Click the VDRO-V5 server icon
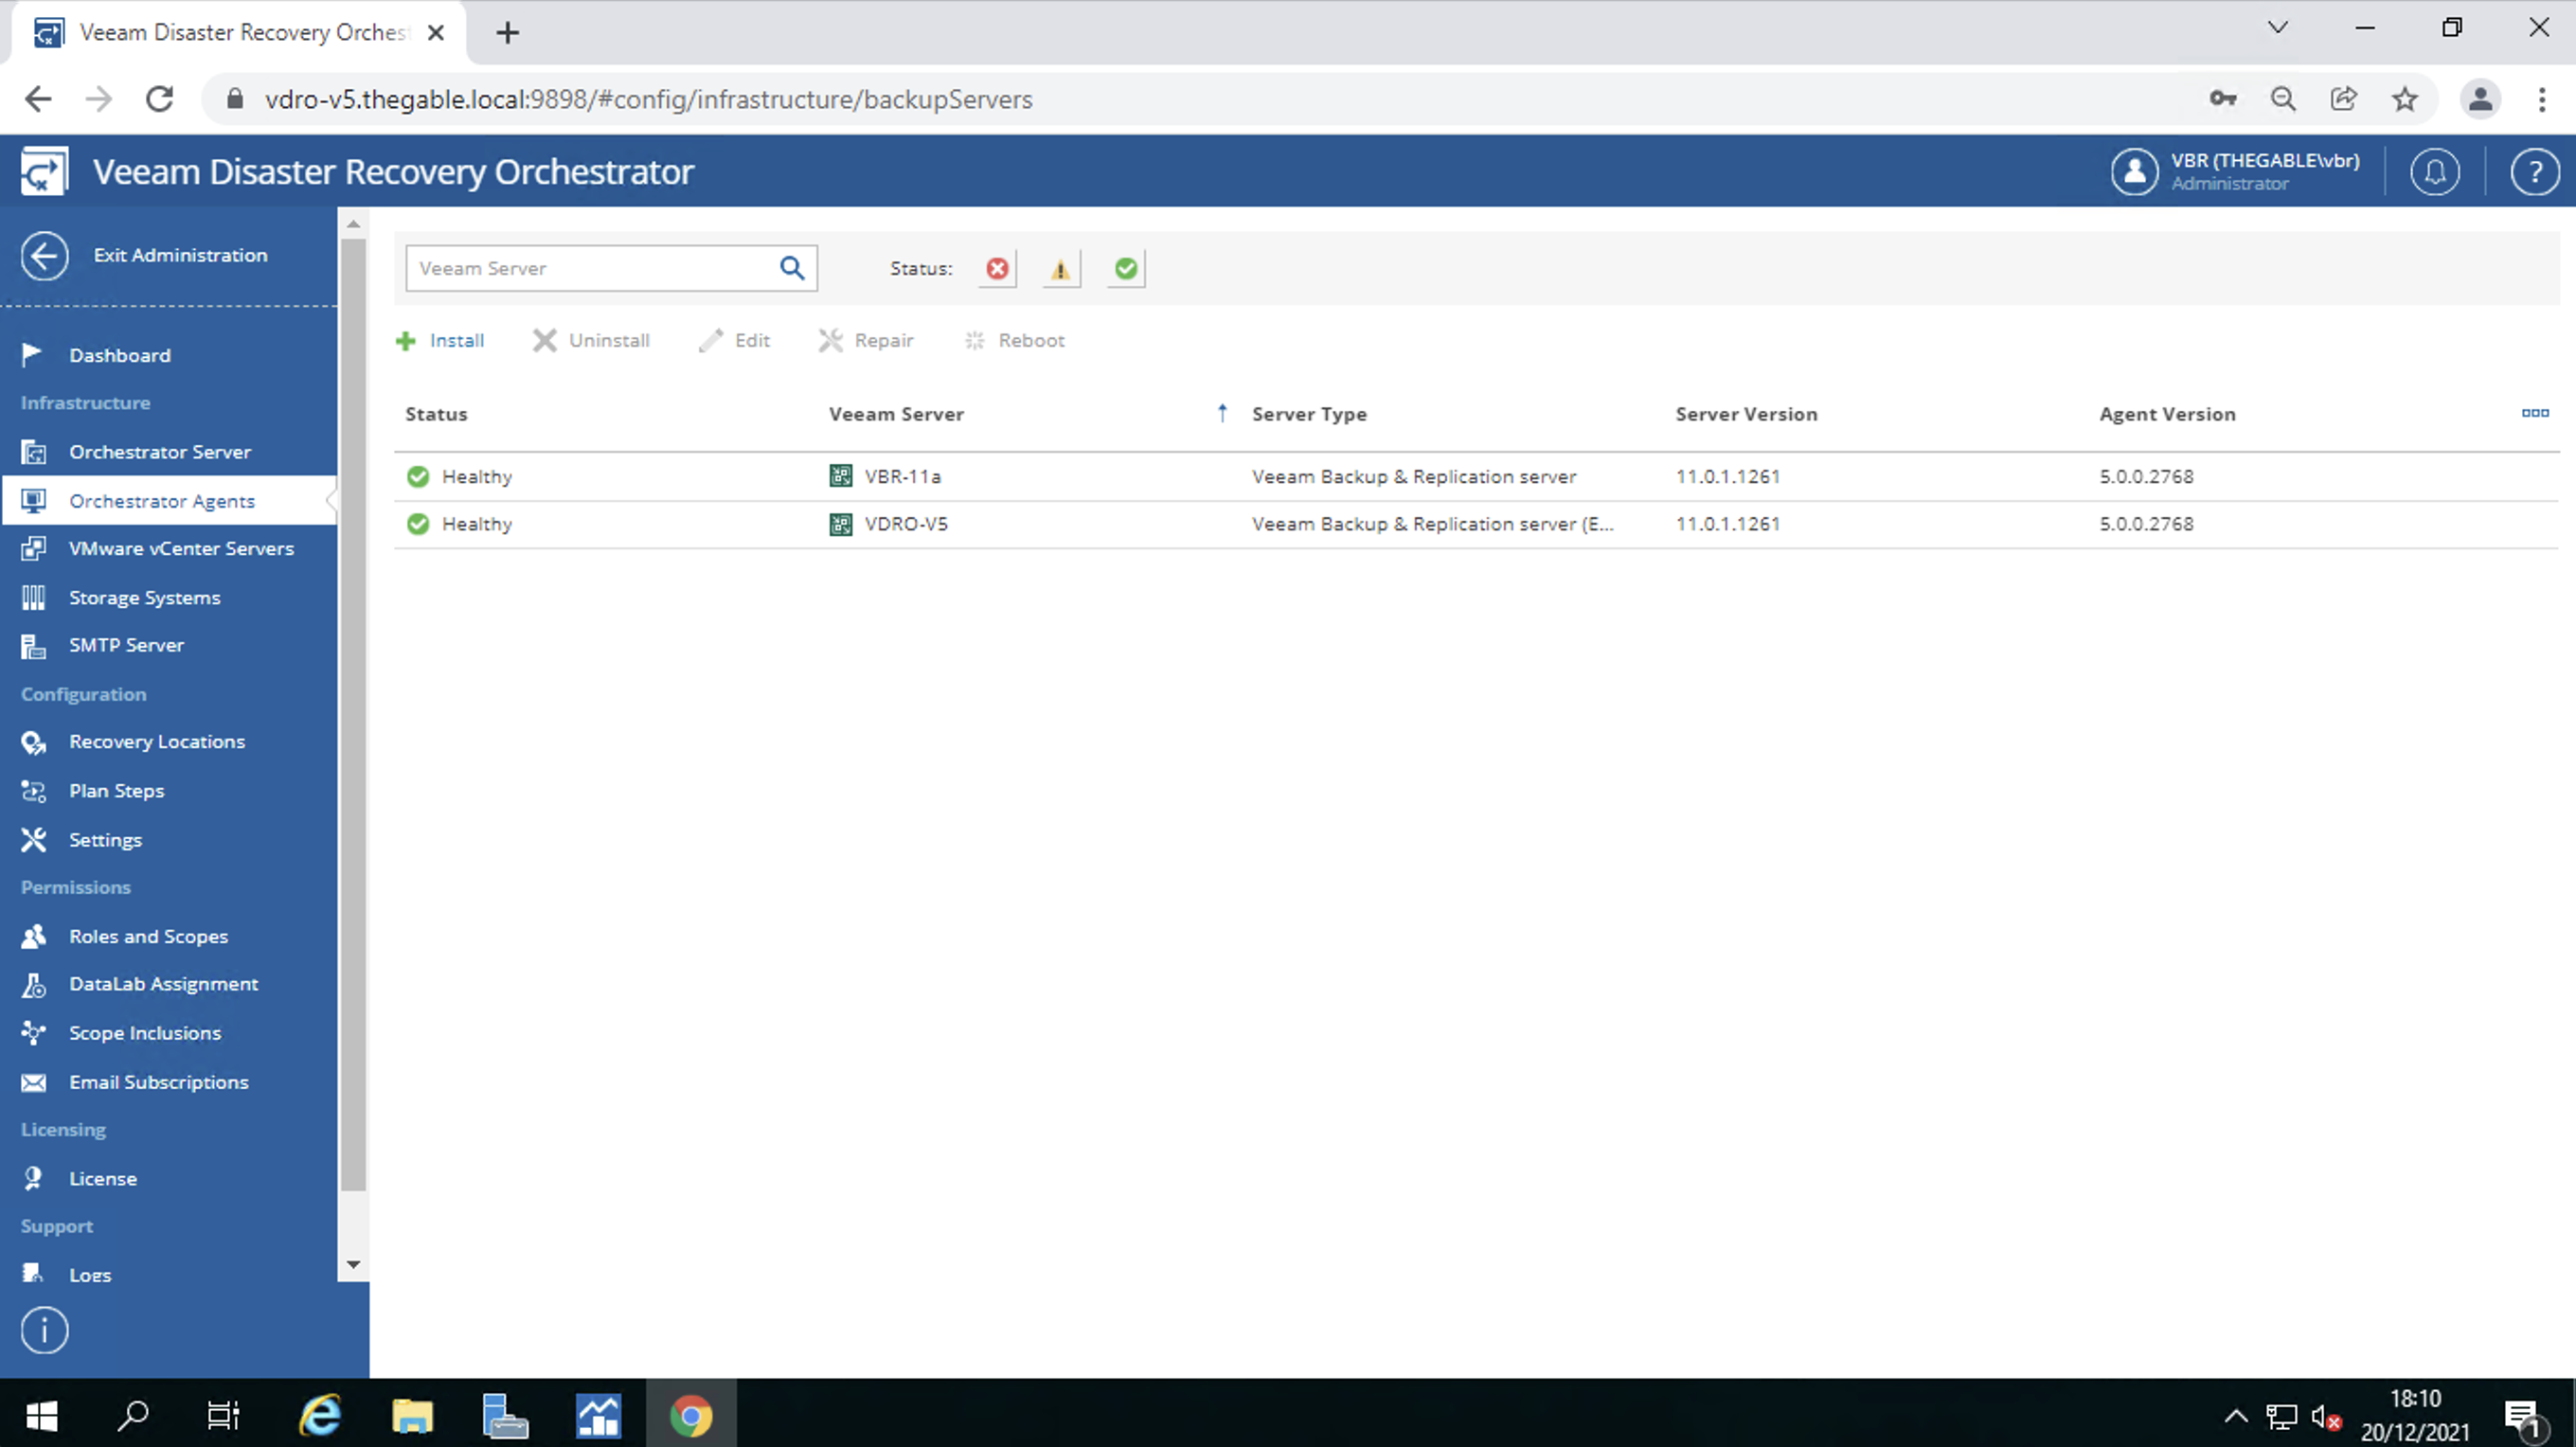The height and width of the screenshot is (1447, 2576). coord(841,525)
